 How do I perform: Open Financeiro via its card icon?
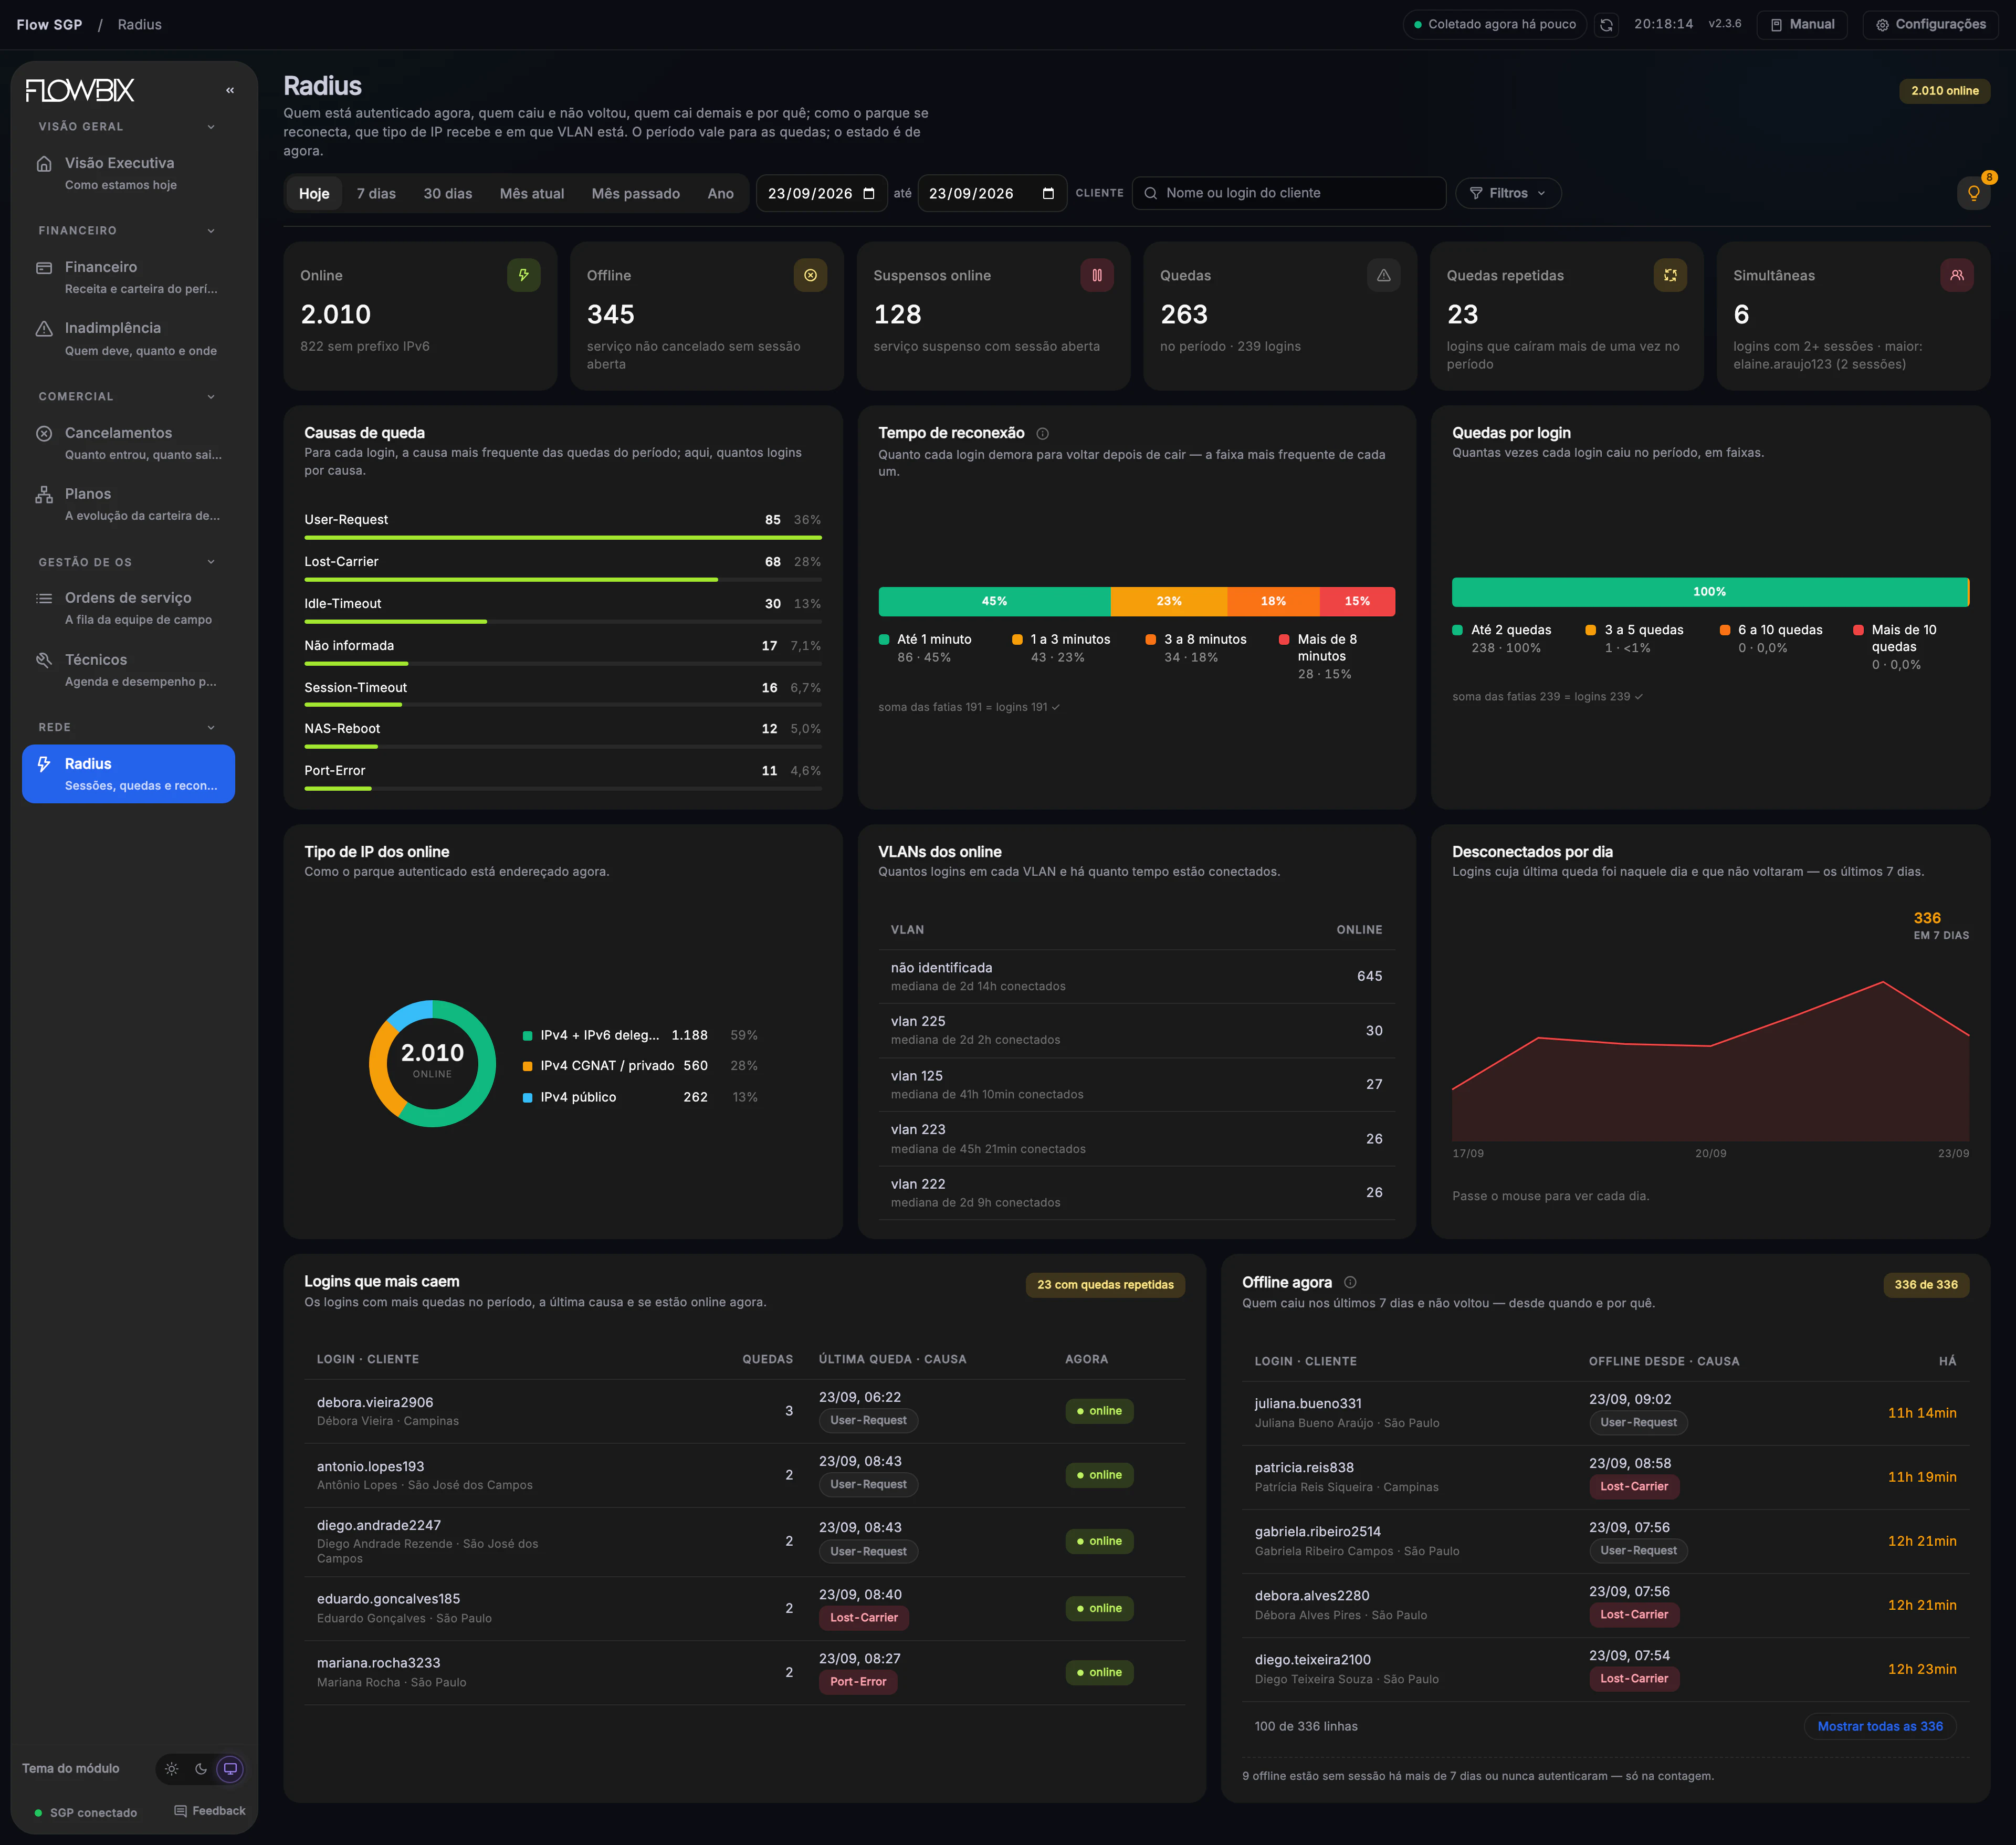[44, 268]
